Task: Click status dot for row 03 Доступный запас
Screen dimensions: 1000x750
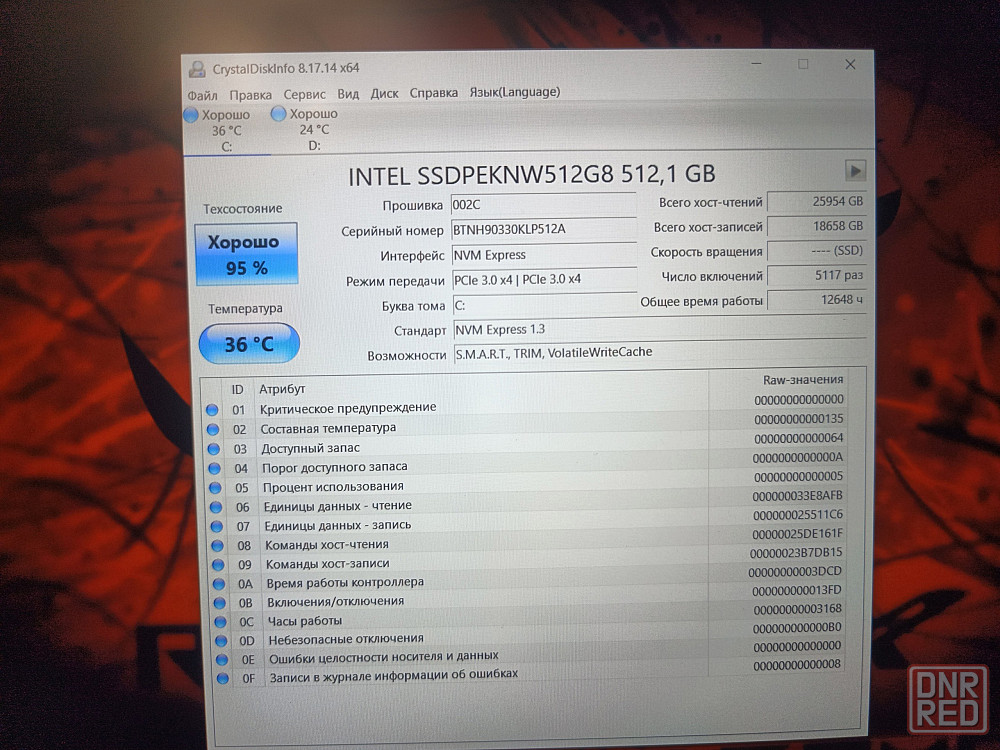Action: [x=214, y=449]
